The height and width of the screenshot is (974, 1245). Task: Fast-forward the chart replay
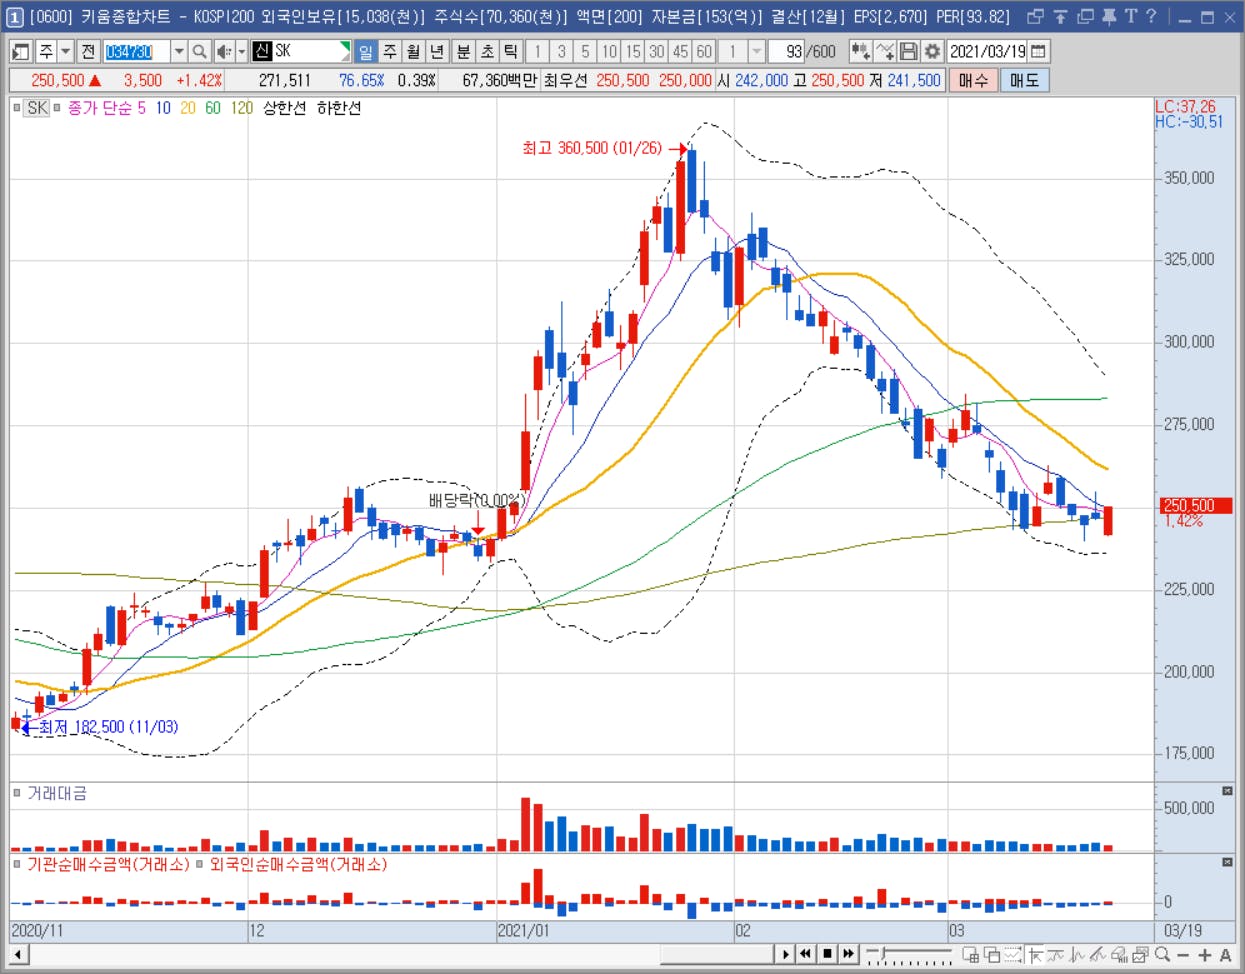pyautogui.click(x=849, y=954)
